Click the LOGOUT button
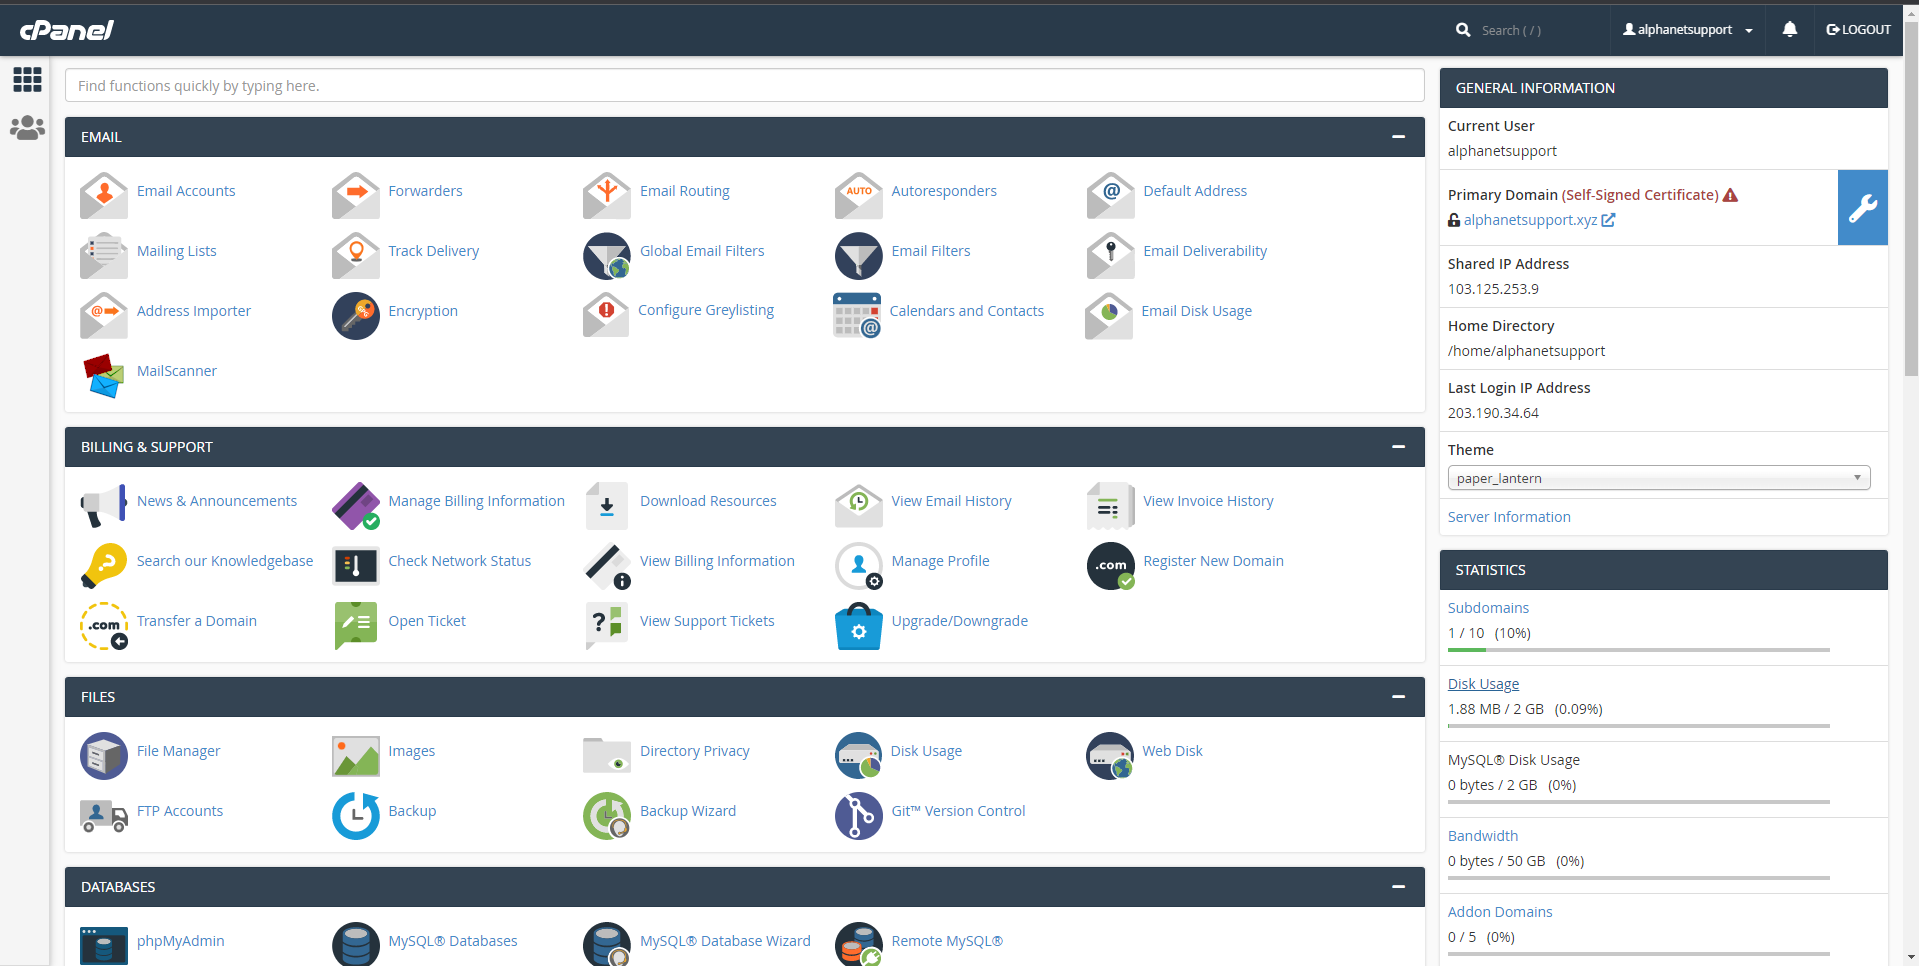Image resolution: width=1919 pixels, height=966 pixels. 1857,29
